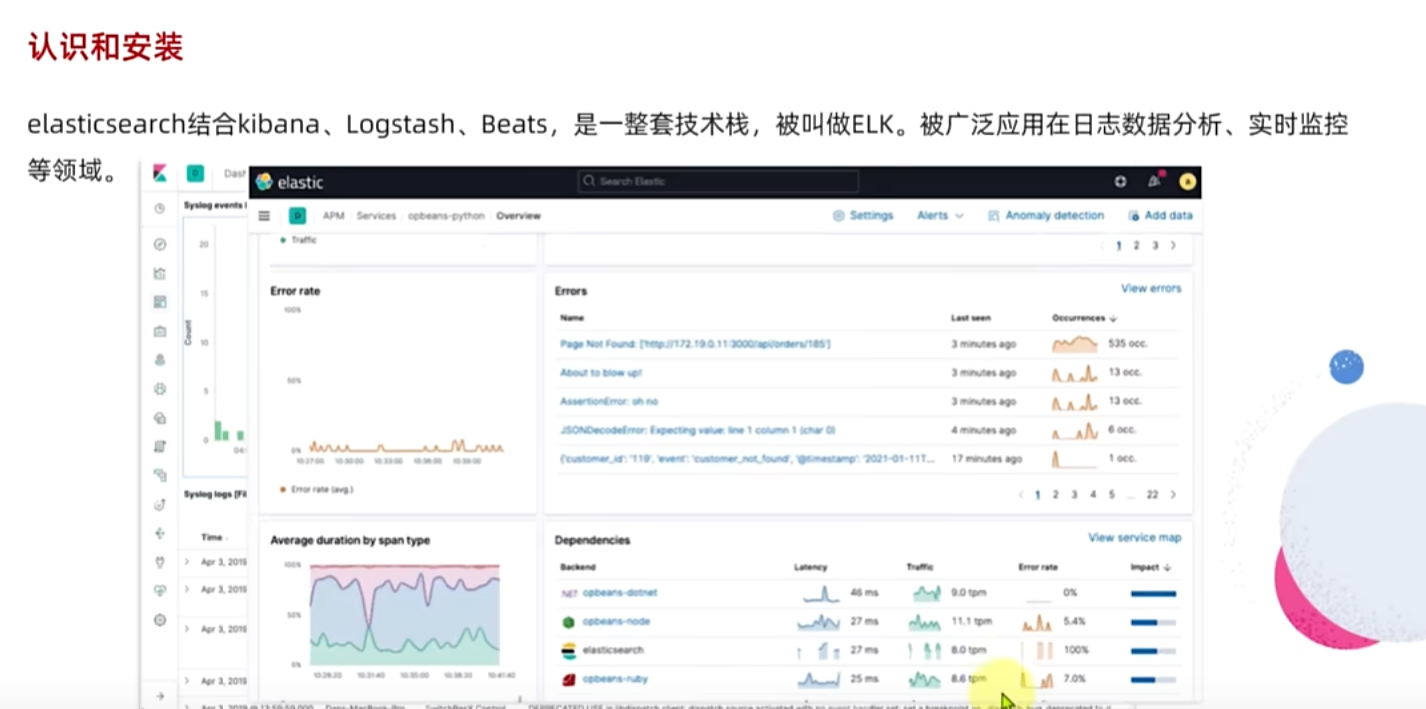The image size is (1426, 709).
Task: Toggle Traffic legend item
Action: click(x=298, y=241)
